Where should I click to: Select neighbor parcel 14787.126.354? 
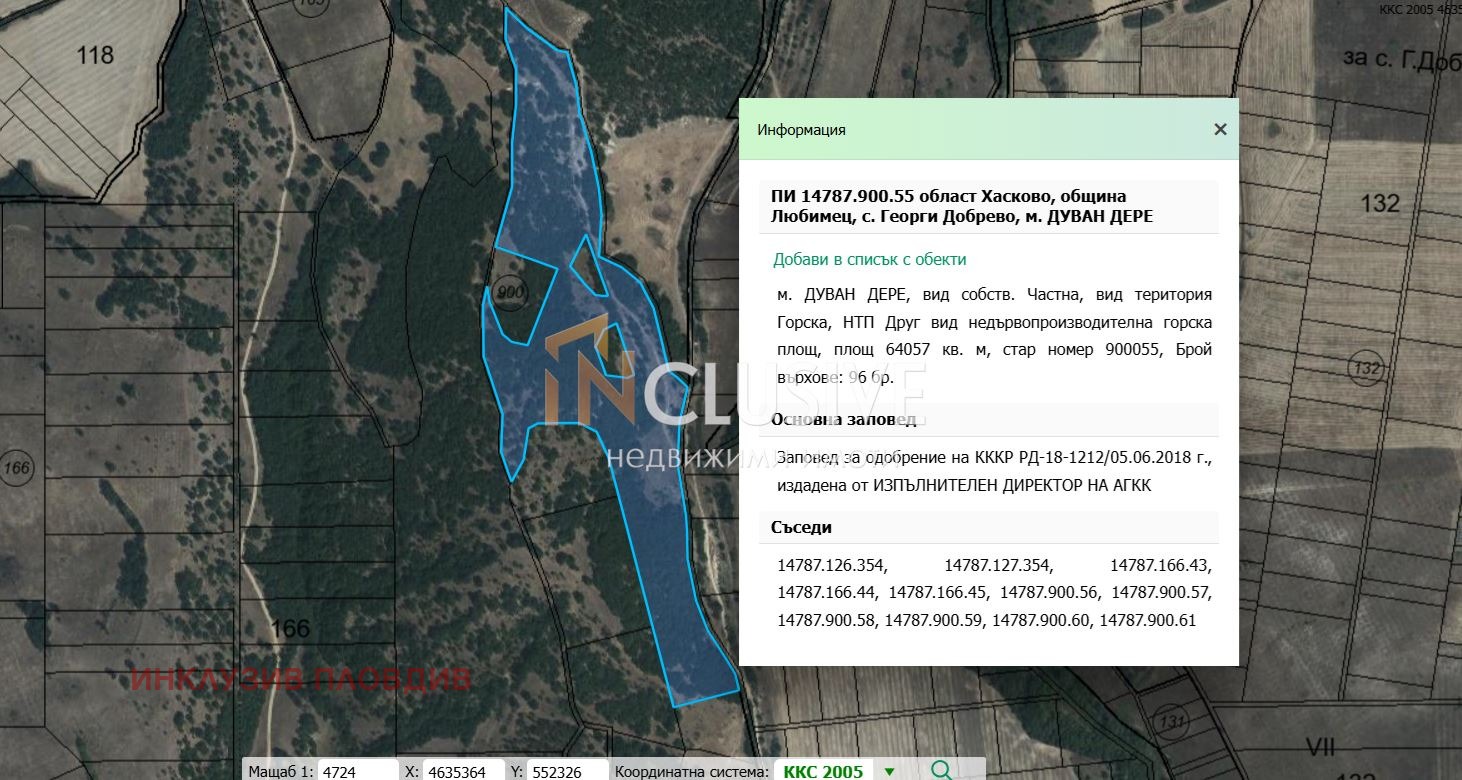pyautogui.click(x=831, y=564)
